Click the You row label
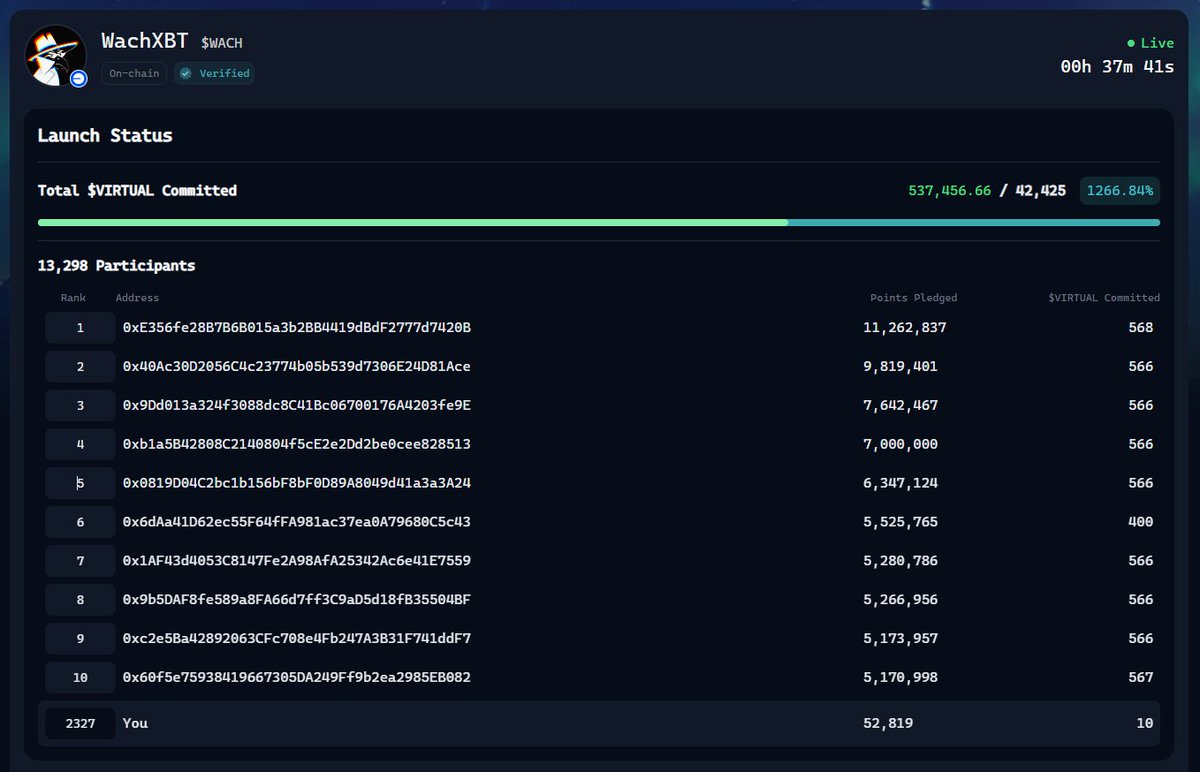The height and width of the screenshot is (772, 1200). (135, 723)
